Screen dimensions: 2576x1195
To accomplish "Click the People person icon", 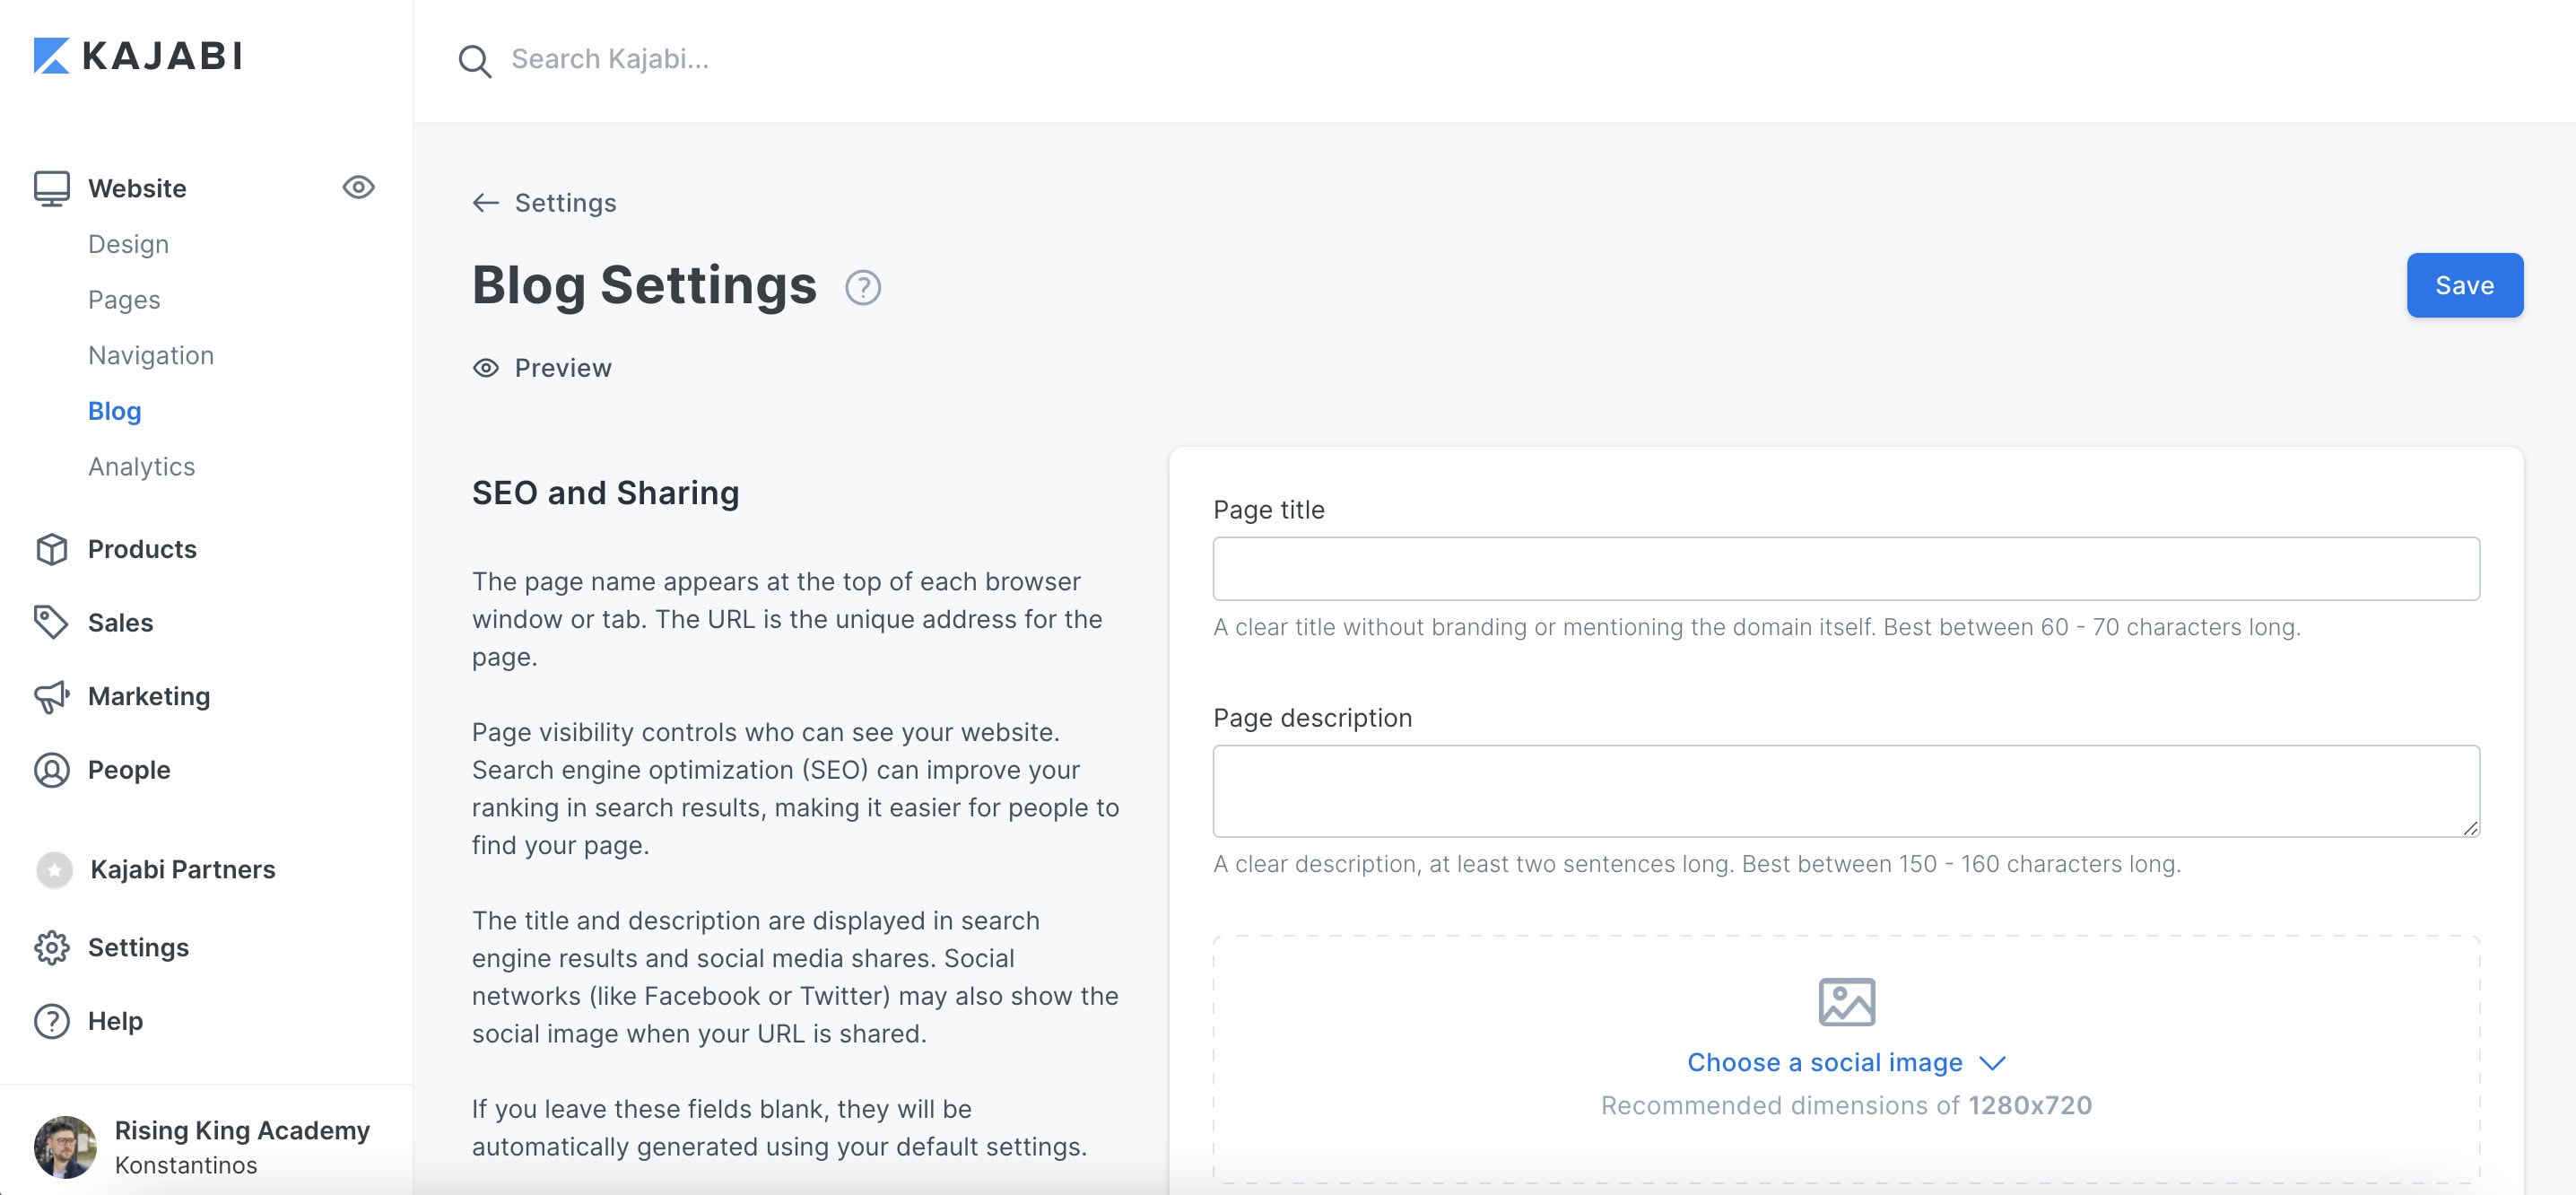I will tap(52, 770).
